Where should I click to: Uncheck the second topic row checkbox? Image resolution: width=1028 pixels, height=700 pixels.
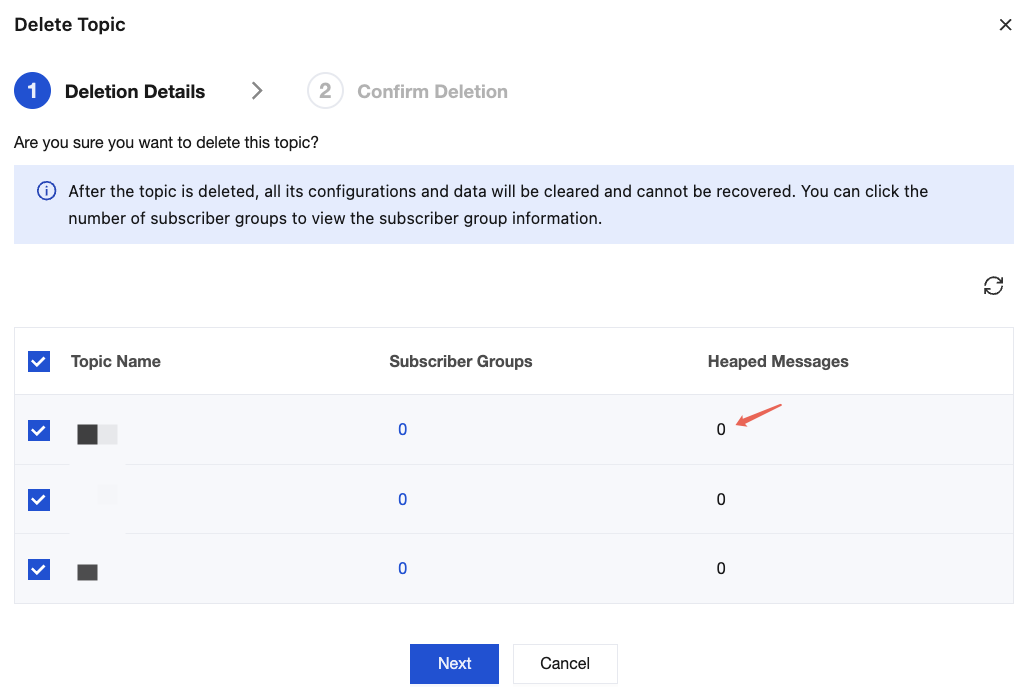(x=39, y=499)
